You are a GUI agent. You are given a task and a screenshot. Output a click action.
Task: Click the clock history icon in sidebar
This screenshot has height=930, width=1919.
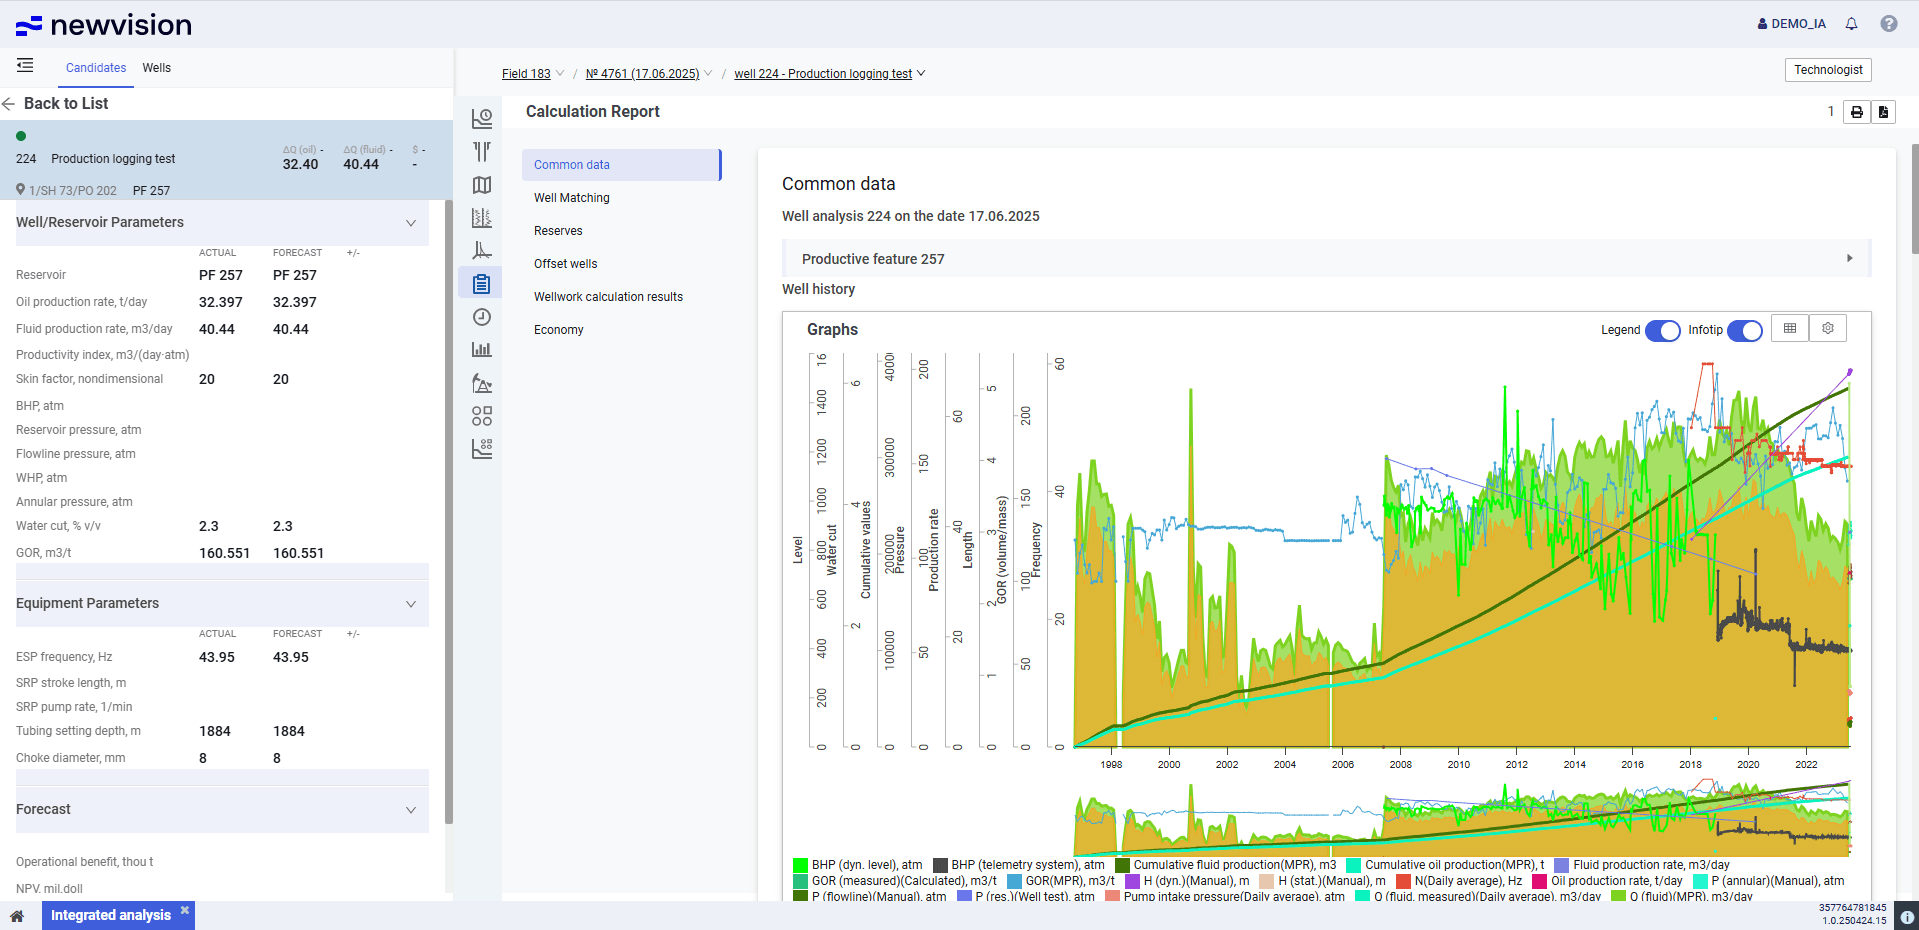click(482, 317)
